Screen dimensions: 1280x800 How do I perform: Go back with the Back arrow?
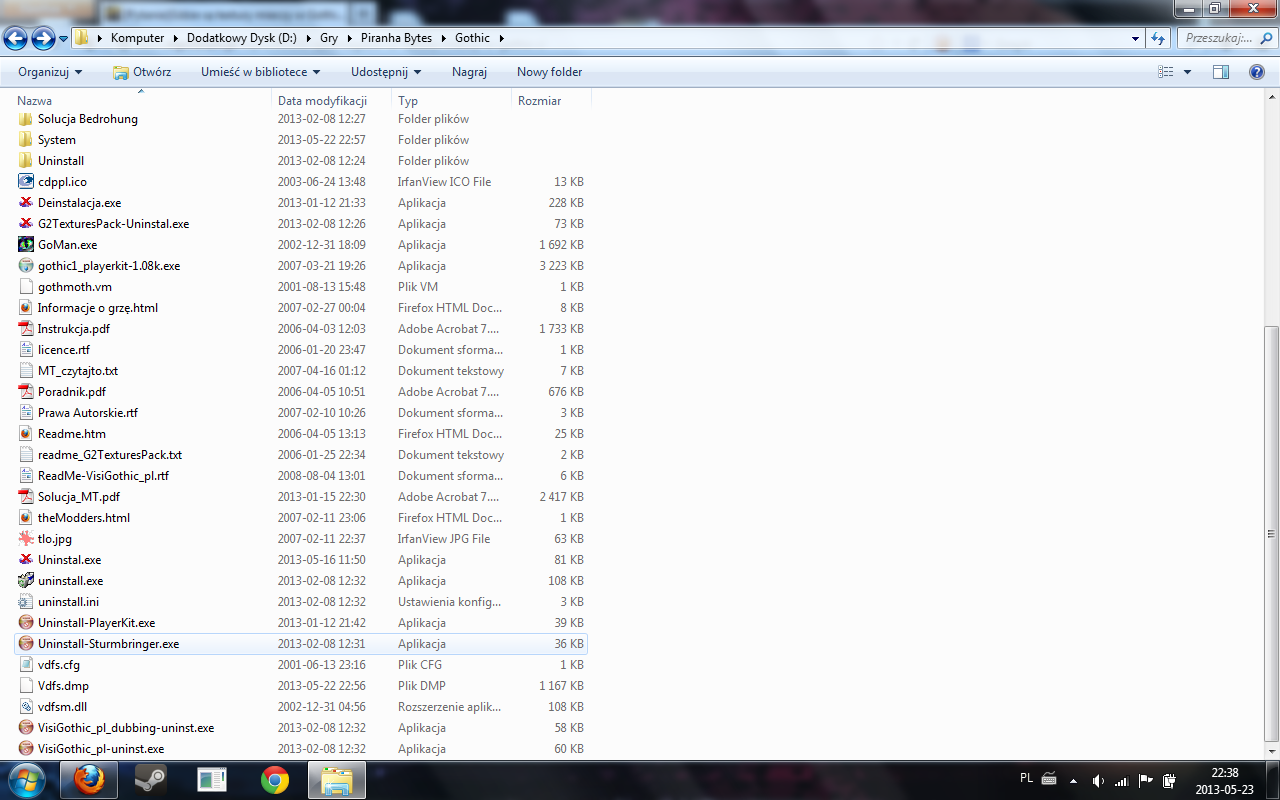tap(16, 38)
